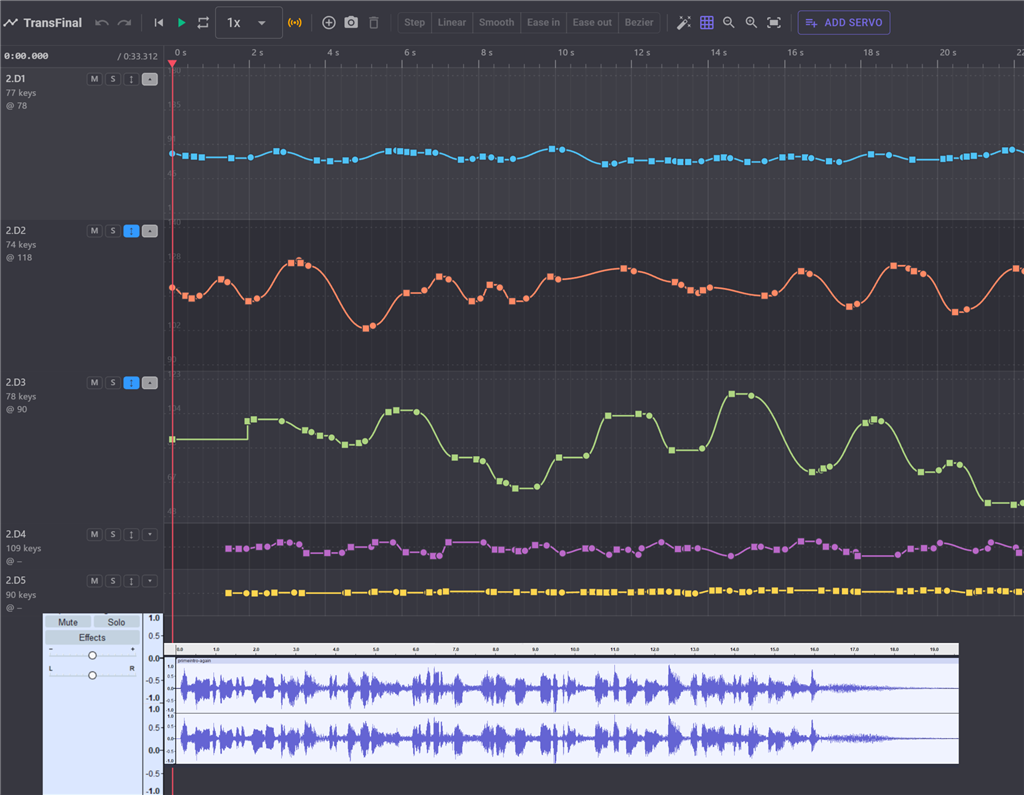Toggle vertical auto-scale on track 2.D1
Image resolution: width=1024 pixels, height=795 pixels.
(131, 79)
